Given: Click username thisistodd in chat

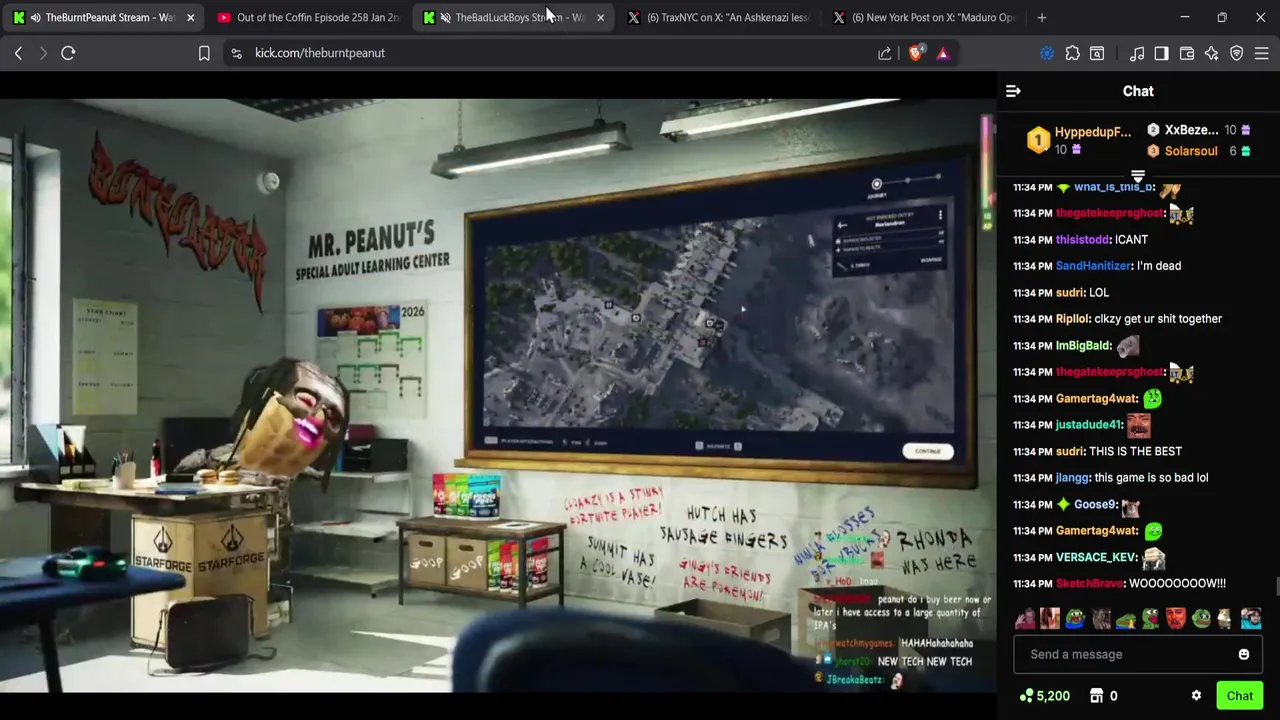Looking at the screenshot, I should [x=1083, y=240].
